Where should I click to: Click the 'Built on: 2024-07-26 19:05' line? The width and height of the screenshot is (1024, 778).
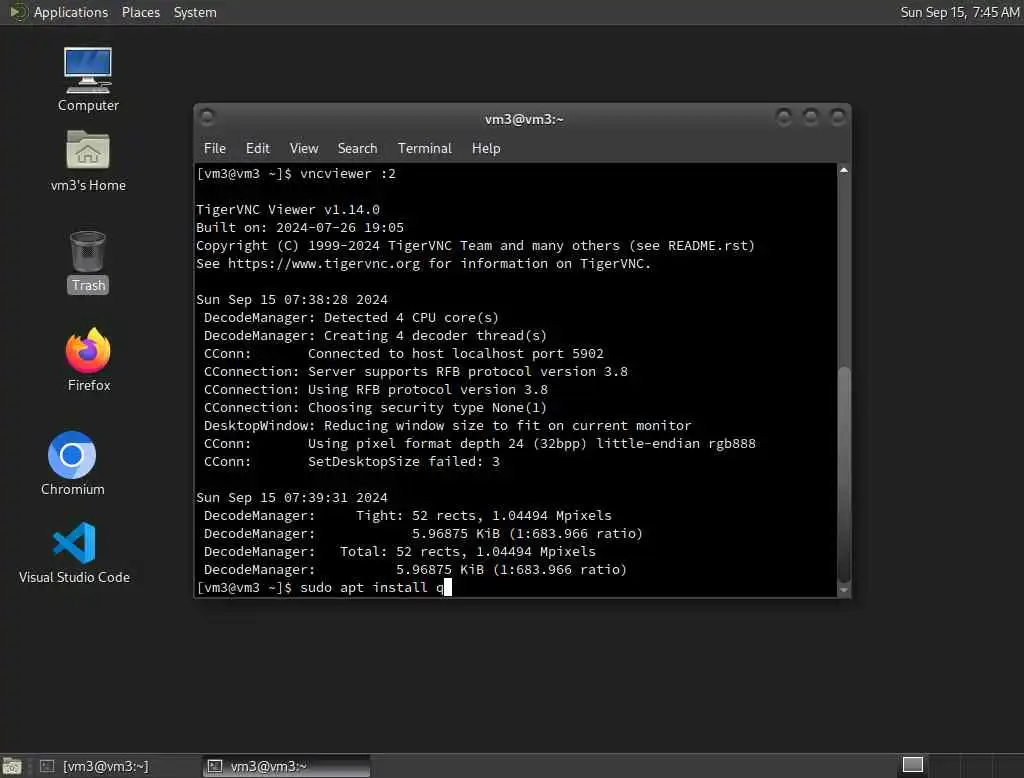(x=300, y=227)
